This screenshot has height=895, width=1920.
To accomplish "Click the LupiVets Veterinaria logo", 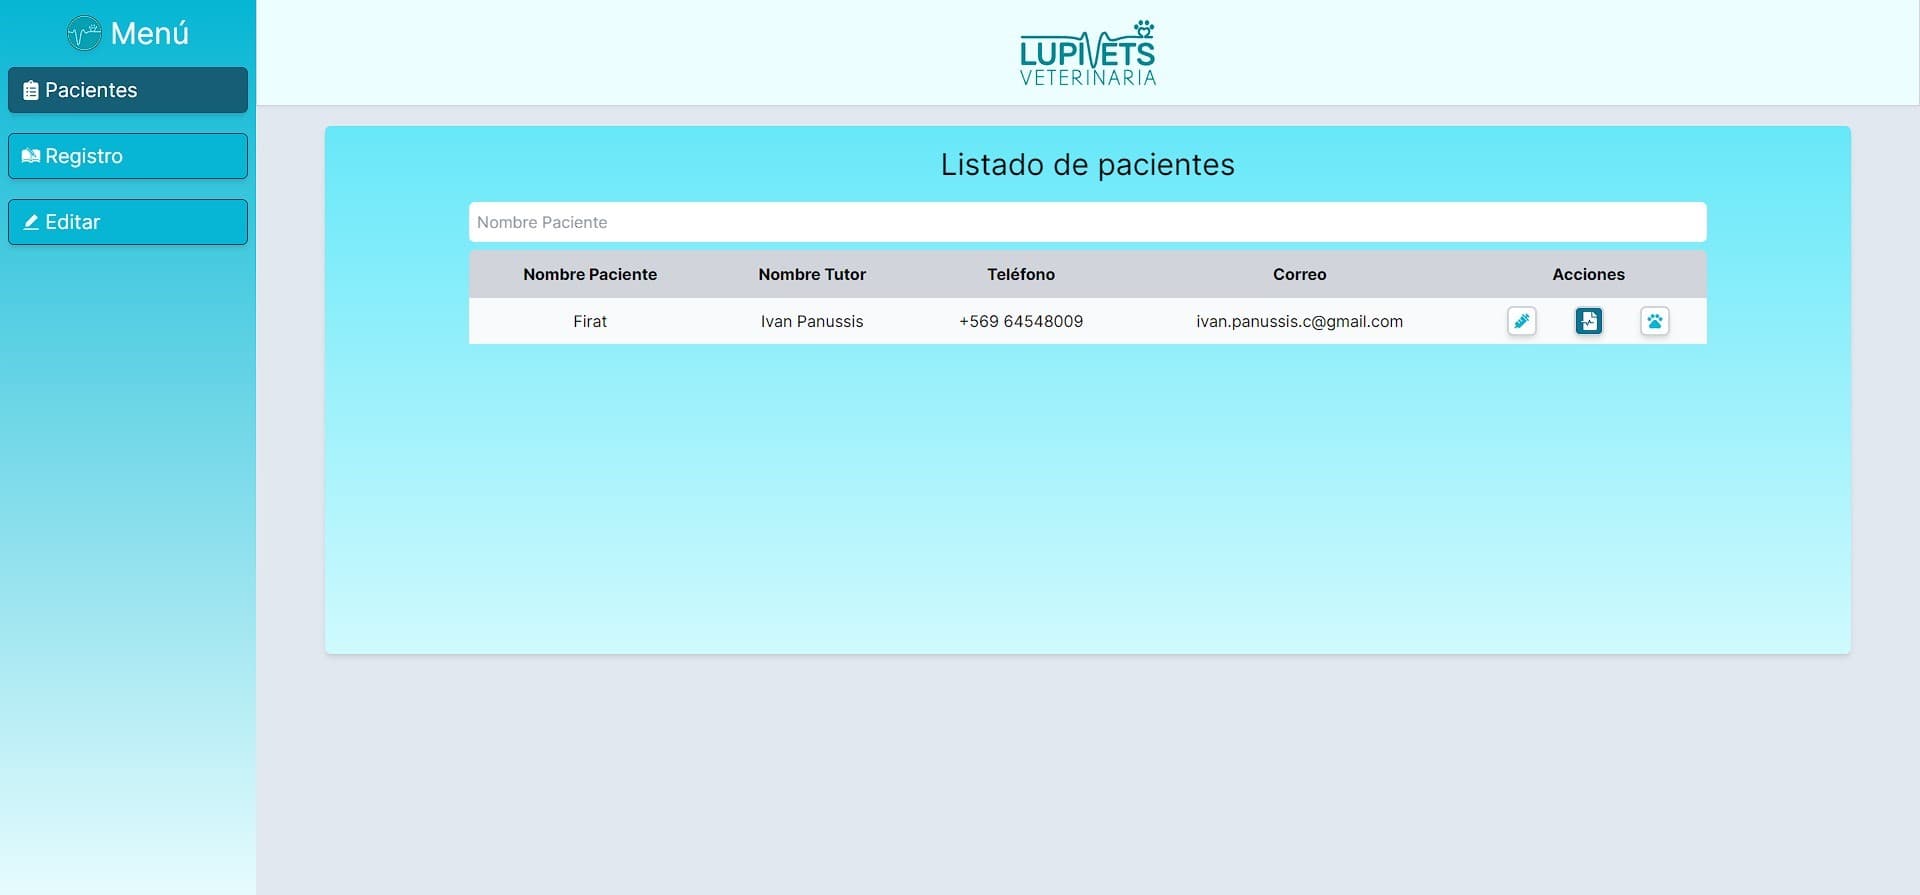I will tap(1088, 53).
